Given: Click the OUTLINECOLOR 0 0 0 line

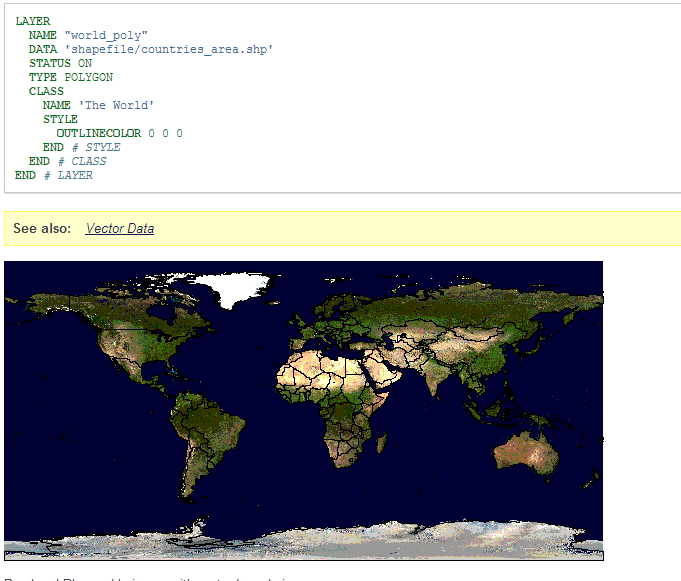Looking at the screenshot, I should 119,133.
